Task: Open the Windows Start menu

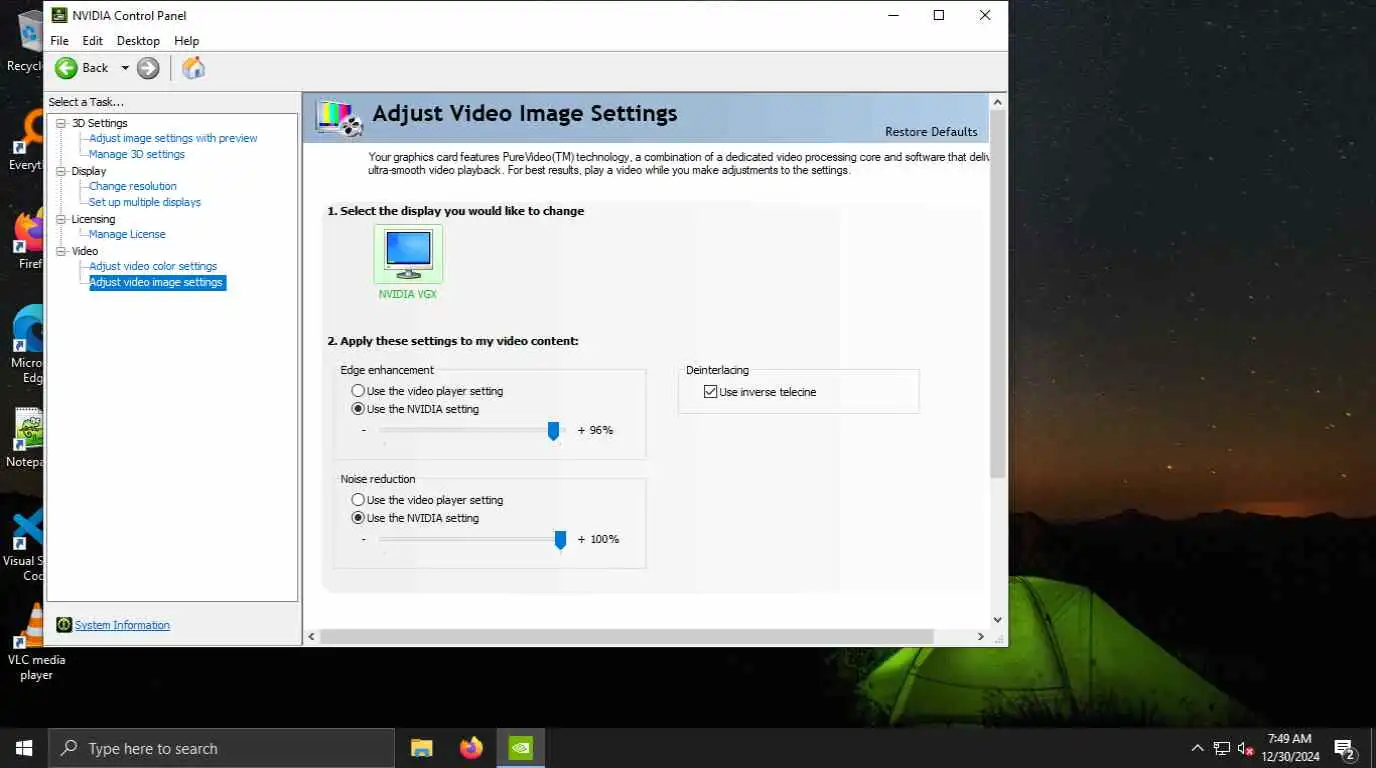Action: click(x=24, y=748)
